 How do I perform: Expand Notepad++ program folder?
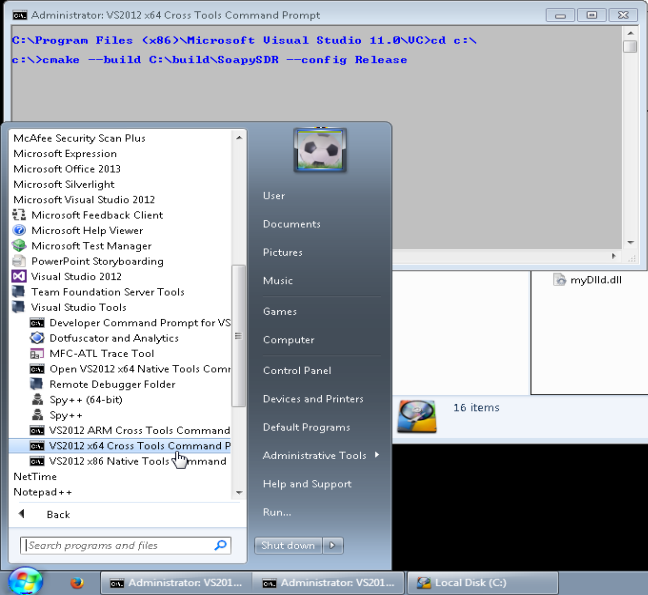pyautogui.click(x=43, y=492)
